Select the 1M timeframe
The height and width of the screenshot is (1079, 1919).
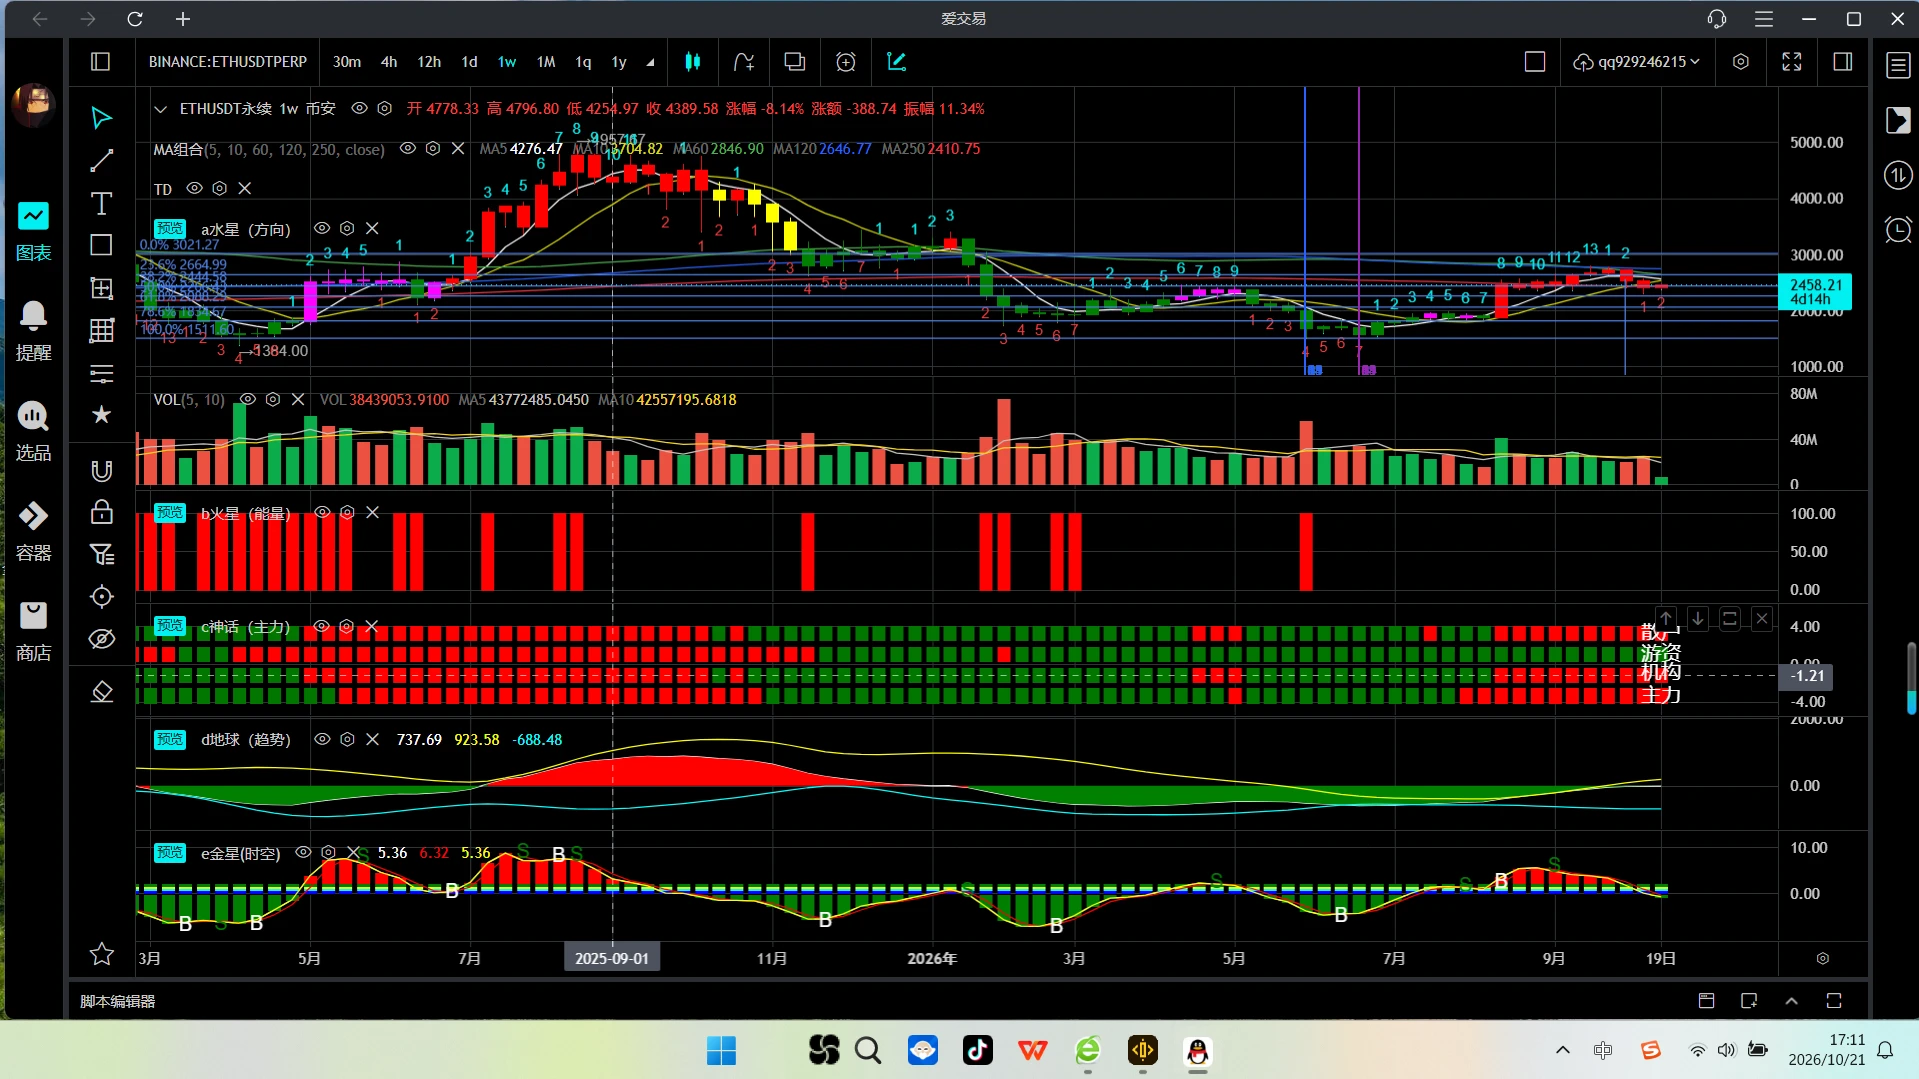click(x=546, y=62)
